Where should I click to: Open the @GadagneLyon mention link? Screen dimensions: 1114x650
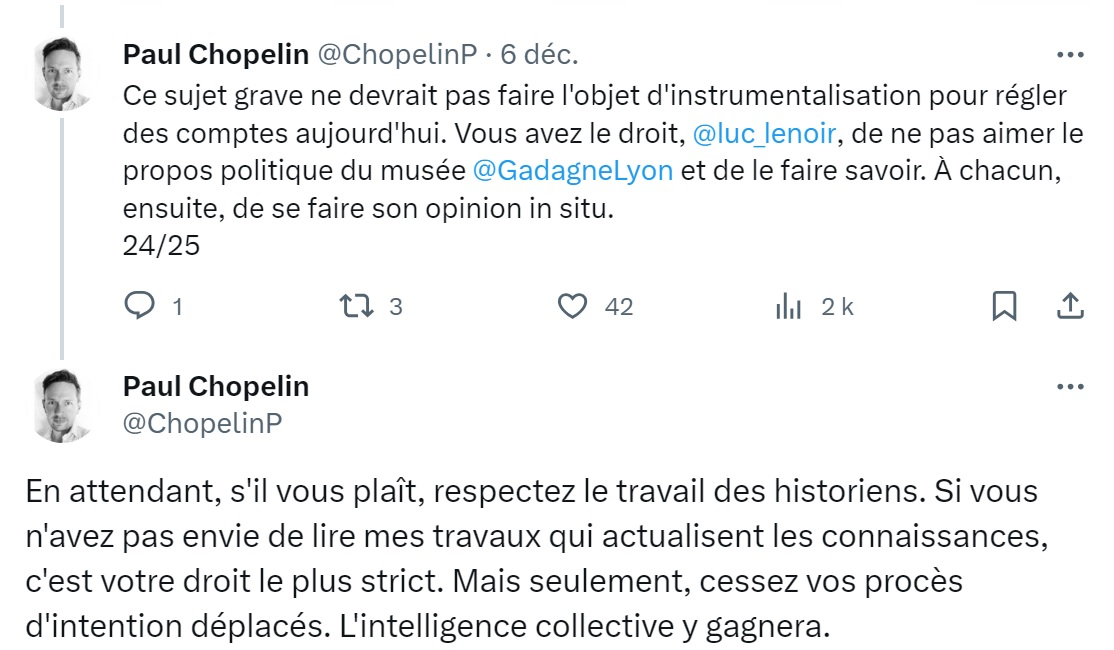pos(573,170)
